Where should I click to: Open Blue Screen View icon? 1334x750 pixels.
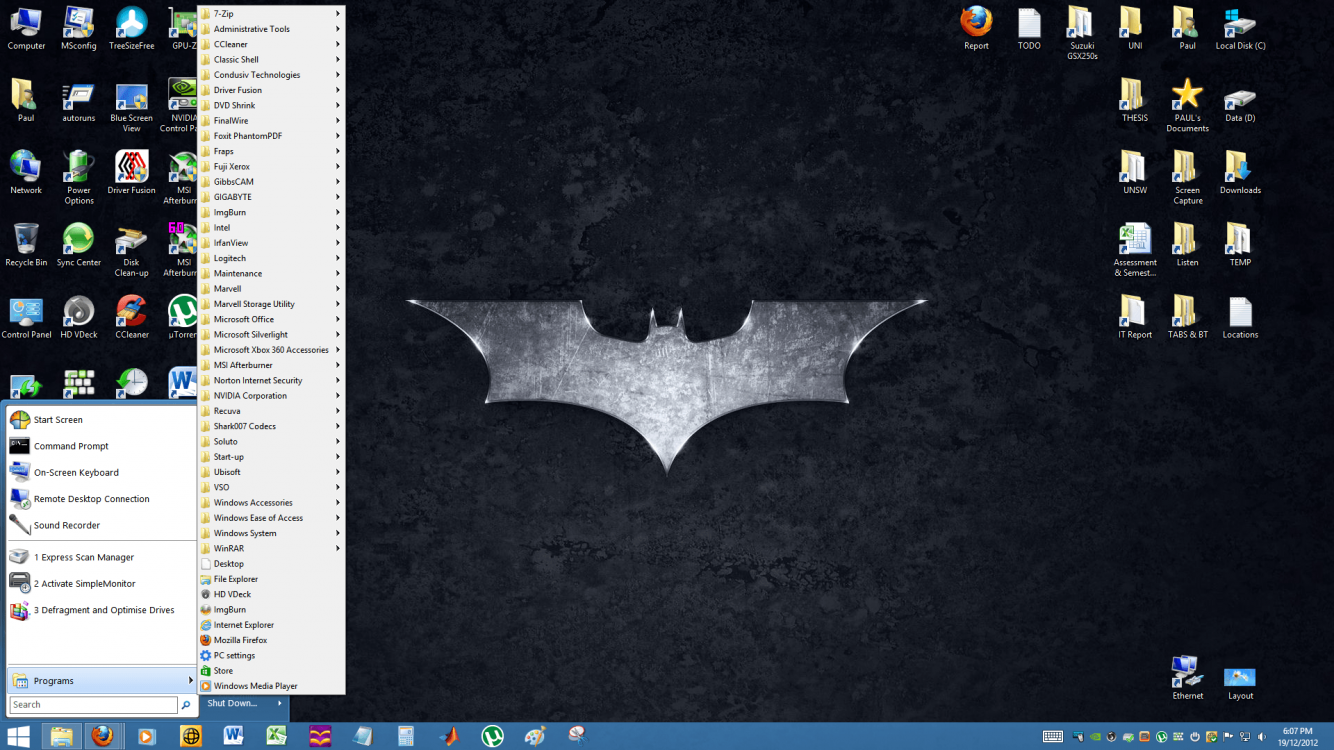(131, 105)
